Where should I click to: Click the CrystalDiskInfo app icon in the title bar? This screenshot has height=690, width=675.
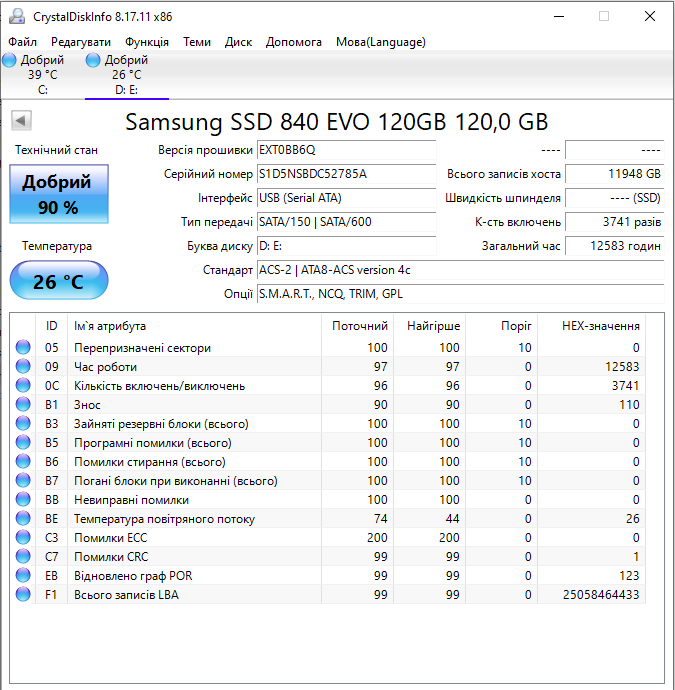[17, 16]
